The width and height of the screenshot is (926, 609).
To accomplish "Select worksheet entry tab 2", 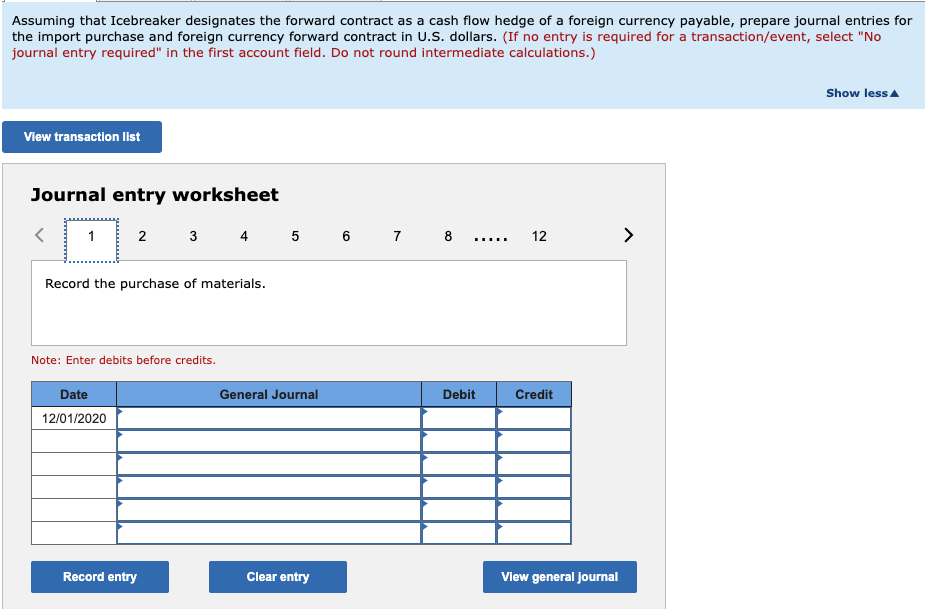I will 142,236.
